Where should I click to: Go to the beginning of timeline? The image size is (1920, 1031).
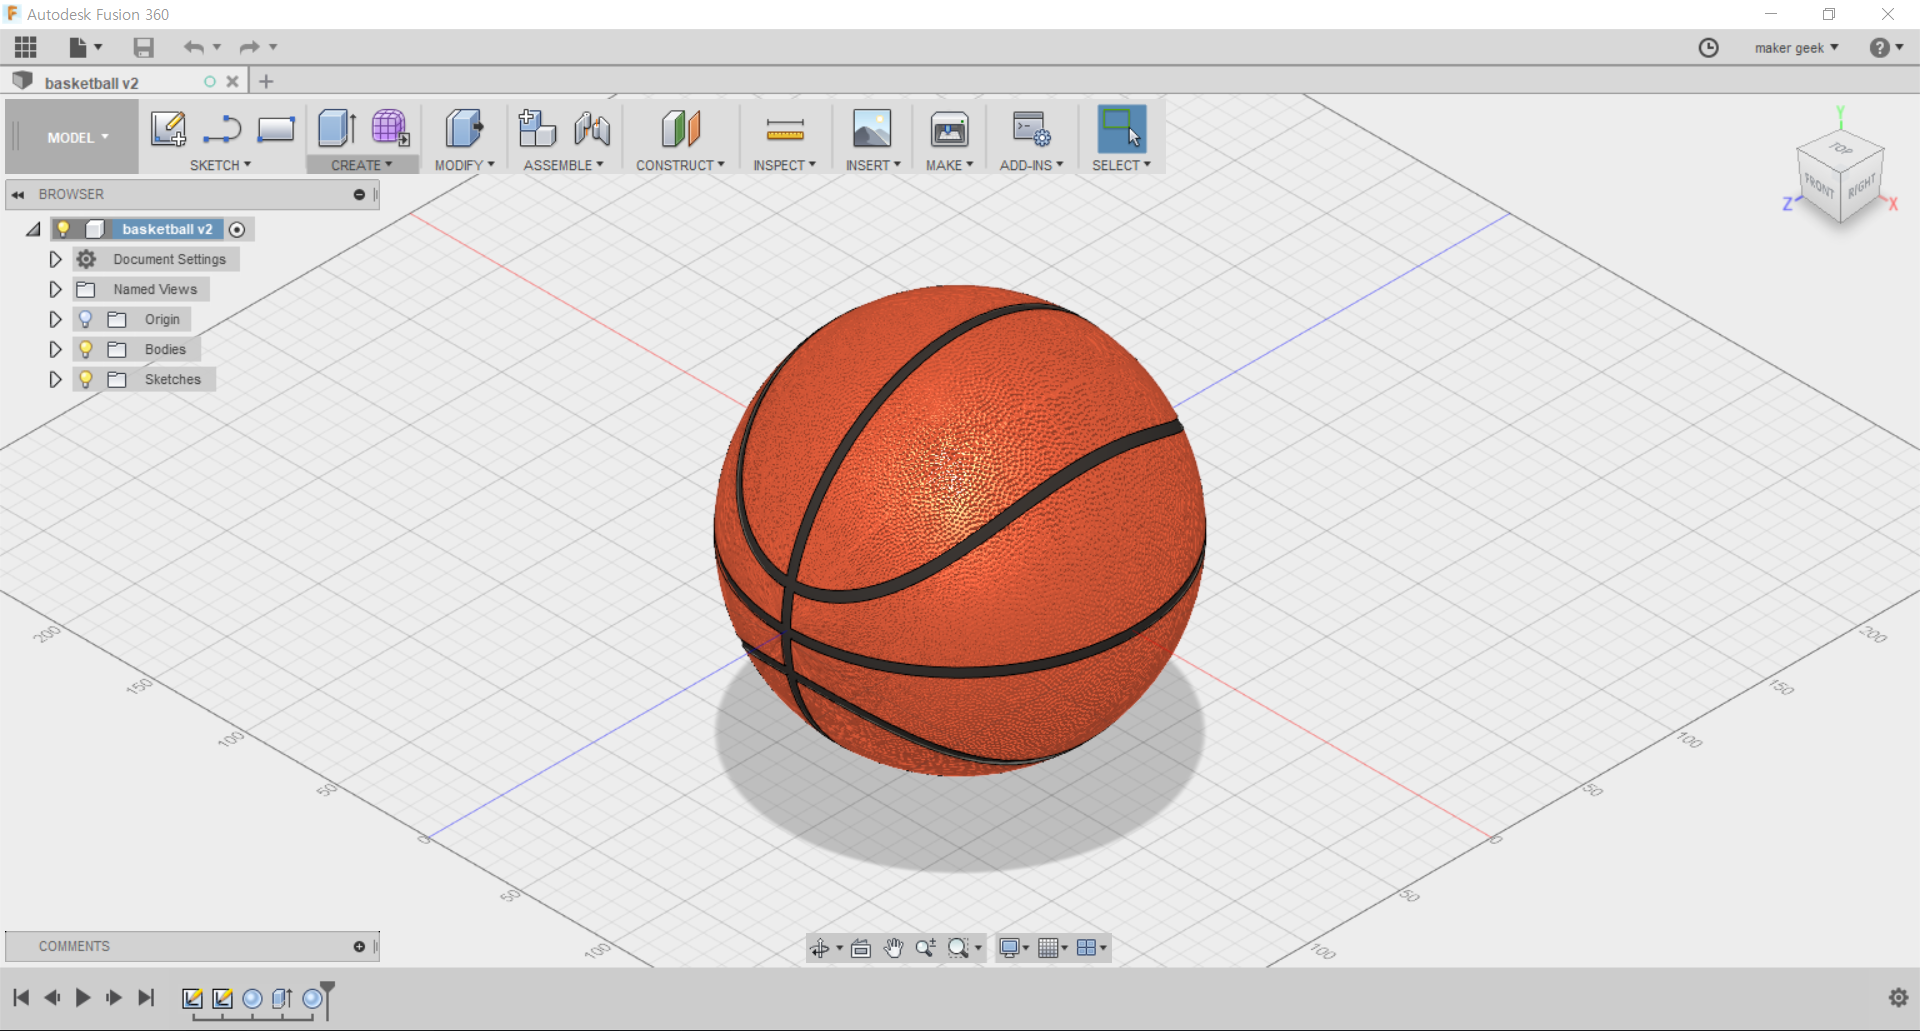coord(21,997)
